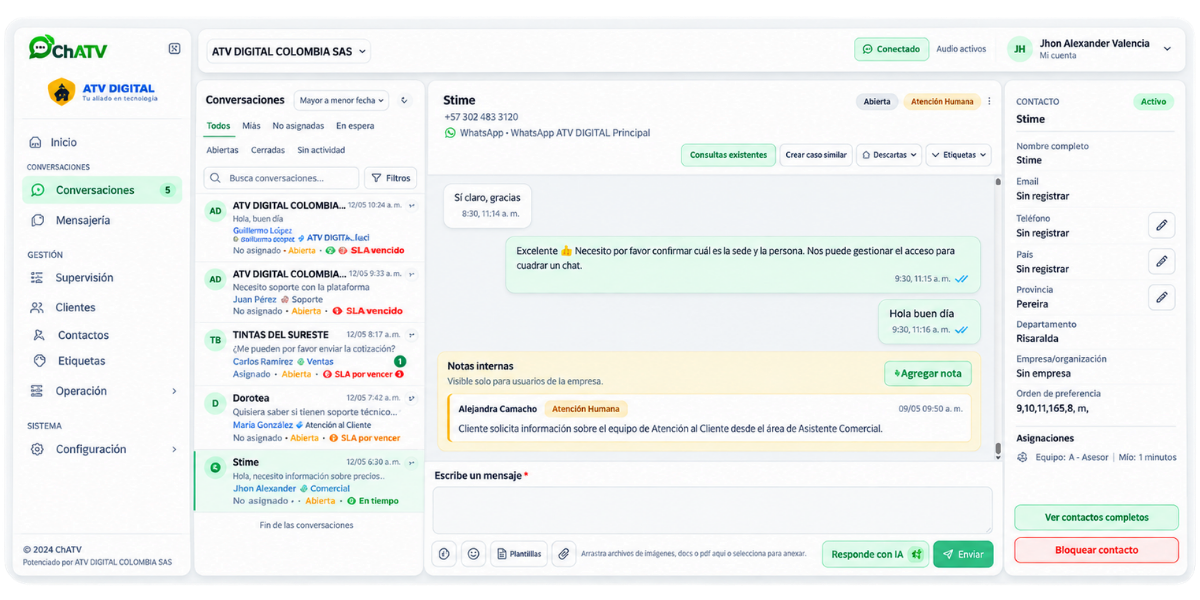Switch to the Mías tab
Viewport: 1200px width, 600px height.
251,126
